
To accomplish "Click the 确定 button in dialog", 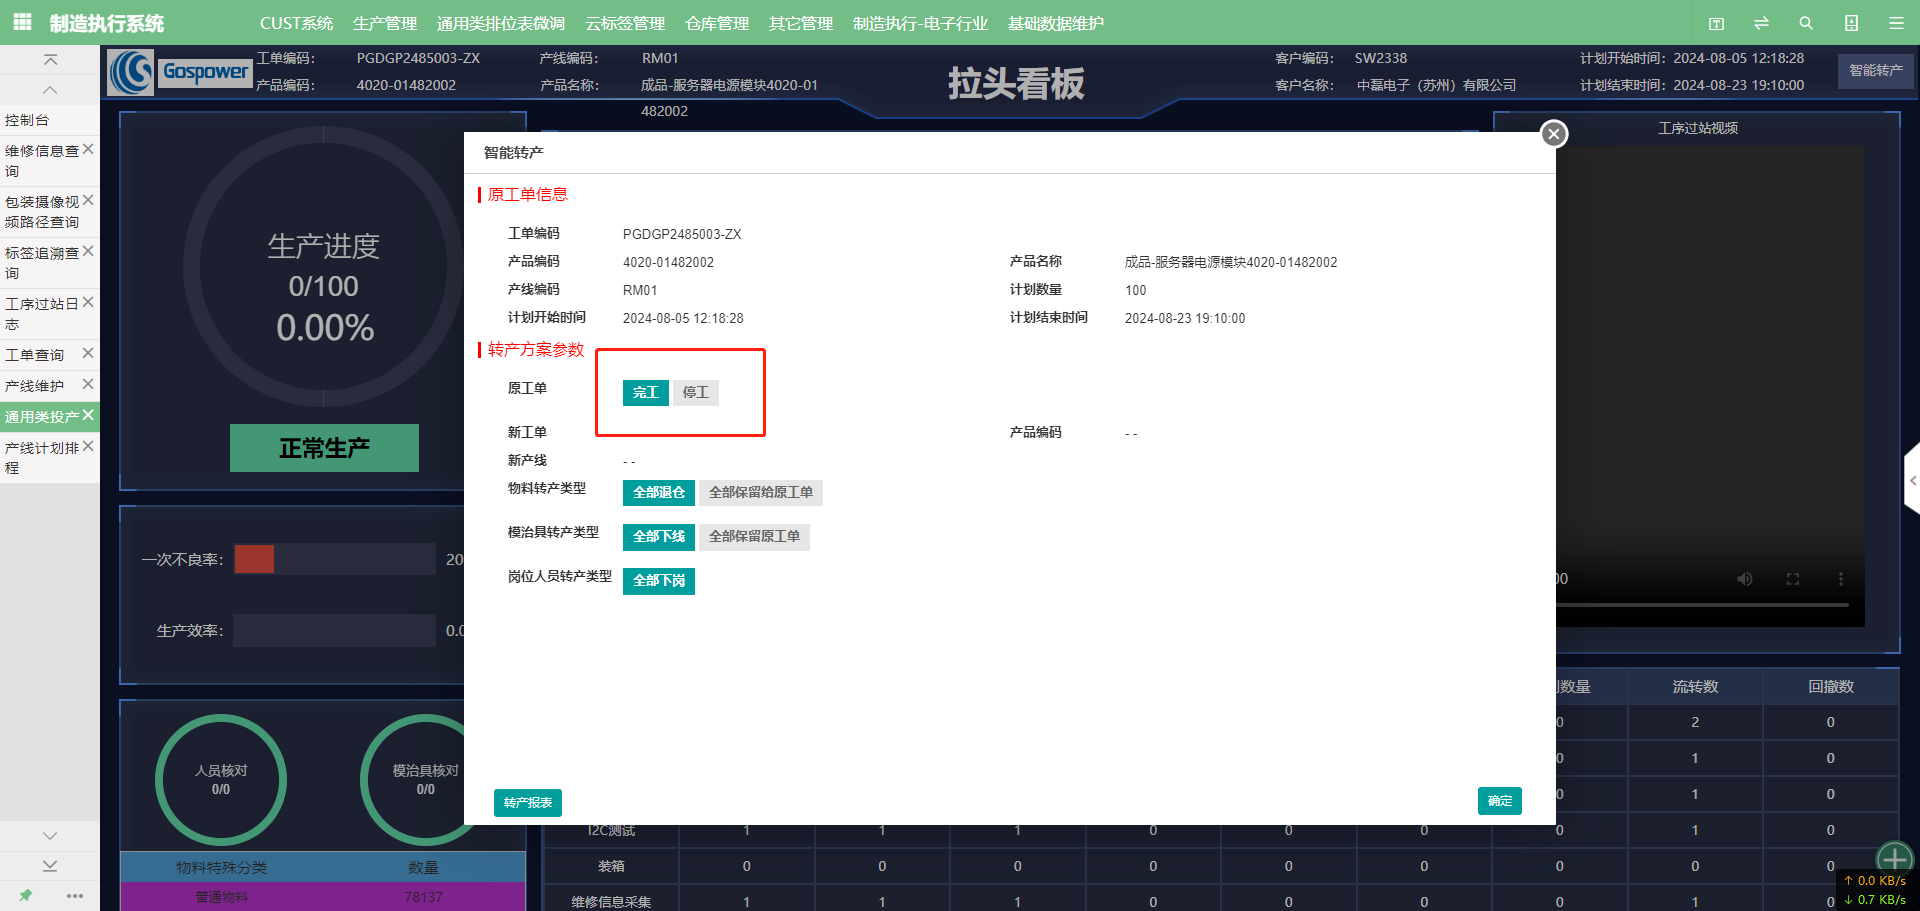I will pos(1500,801).
